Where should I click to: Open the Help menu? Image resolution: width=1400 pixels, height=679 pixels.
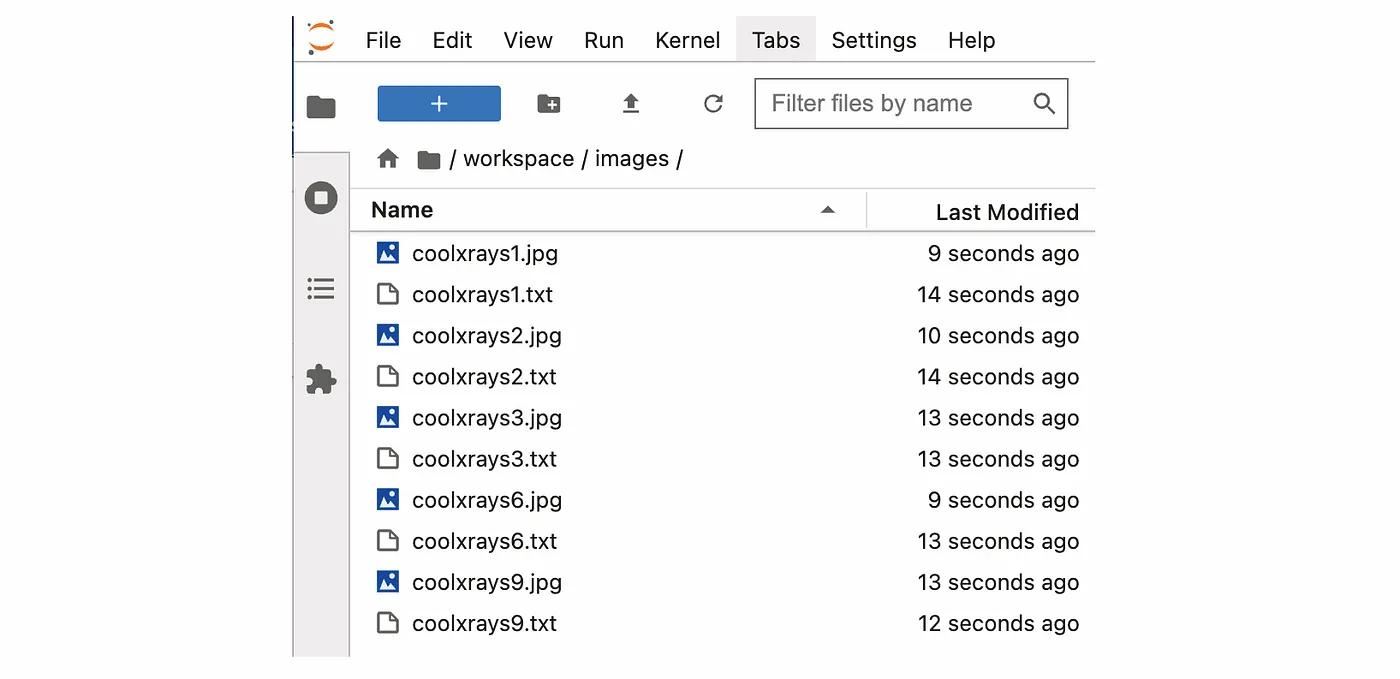(x=971, y=40)
